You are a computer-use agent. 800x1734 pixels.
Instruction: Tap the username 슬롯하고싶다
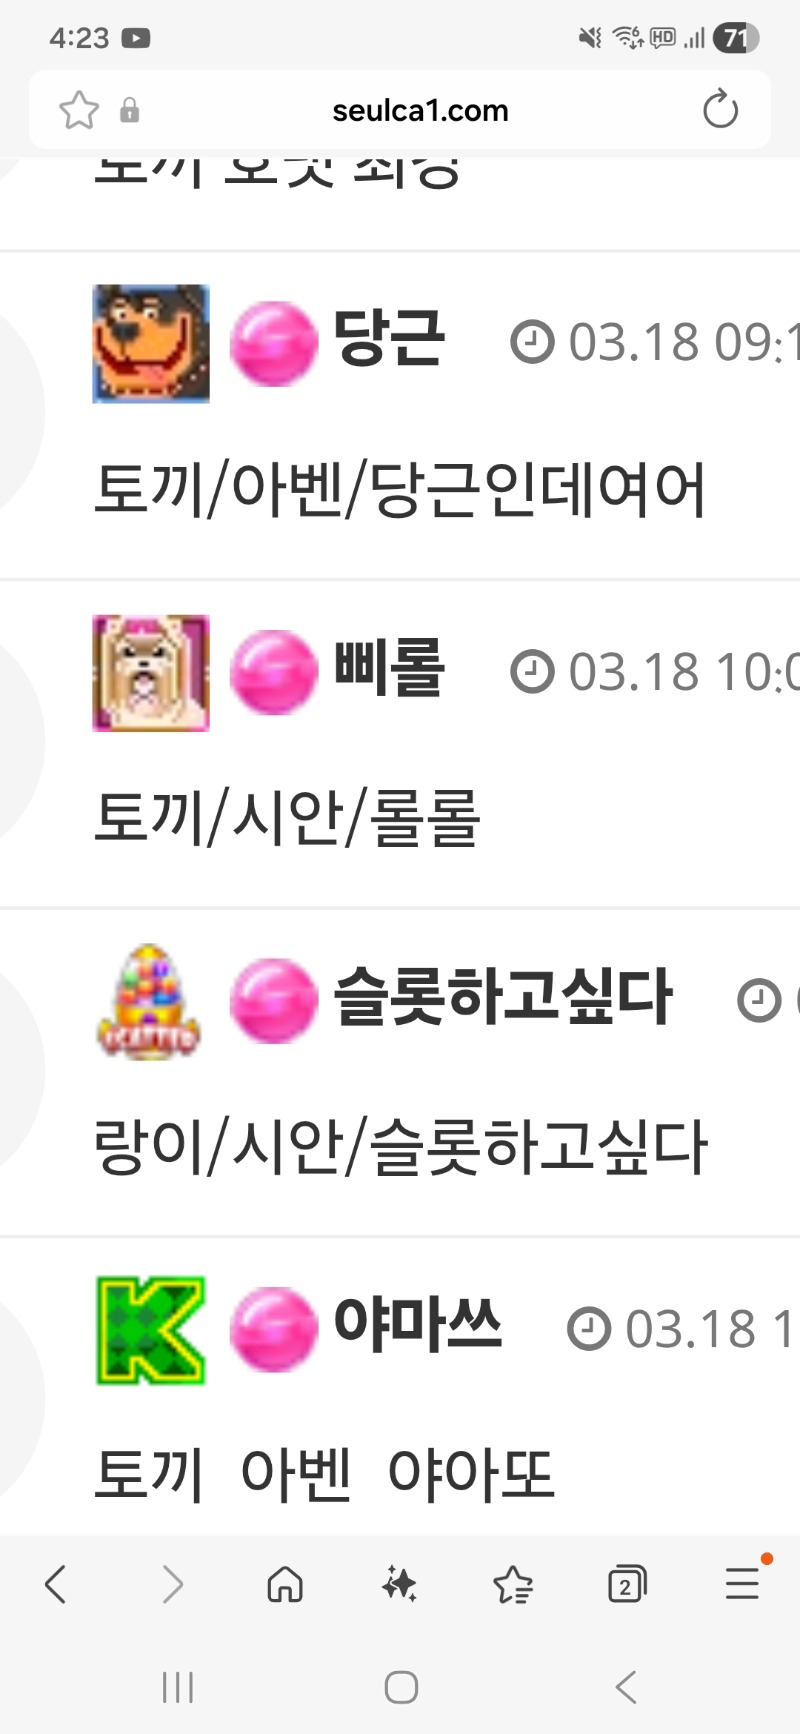(503, 997)
